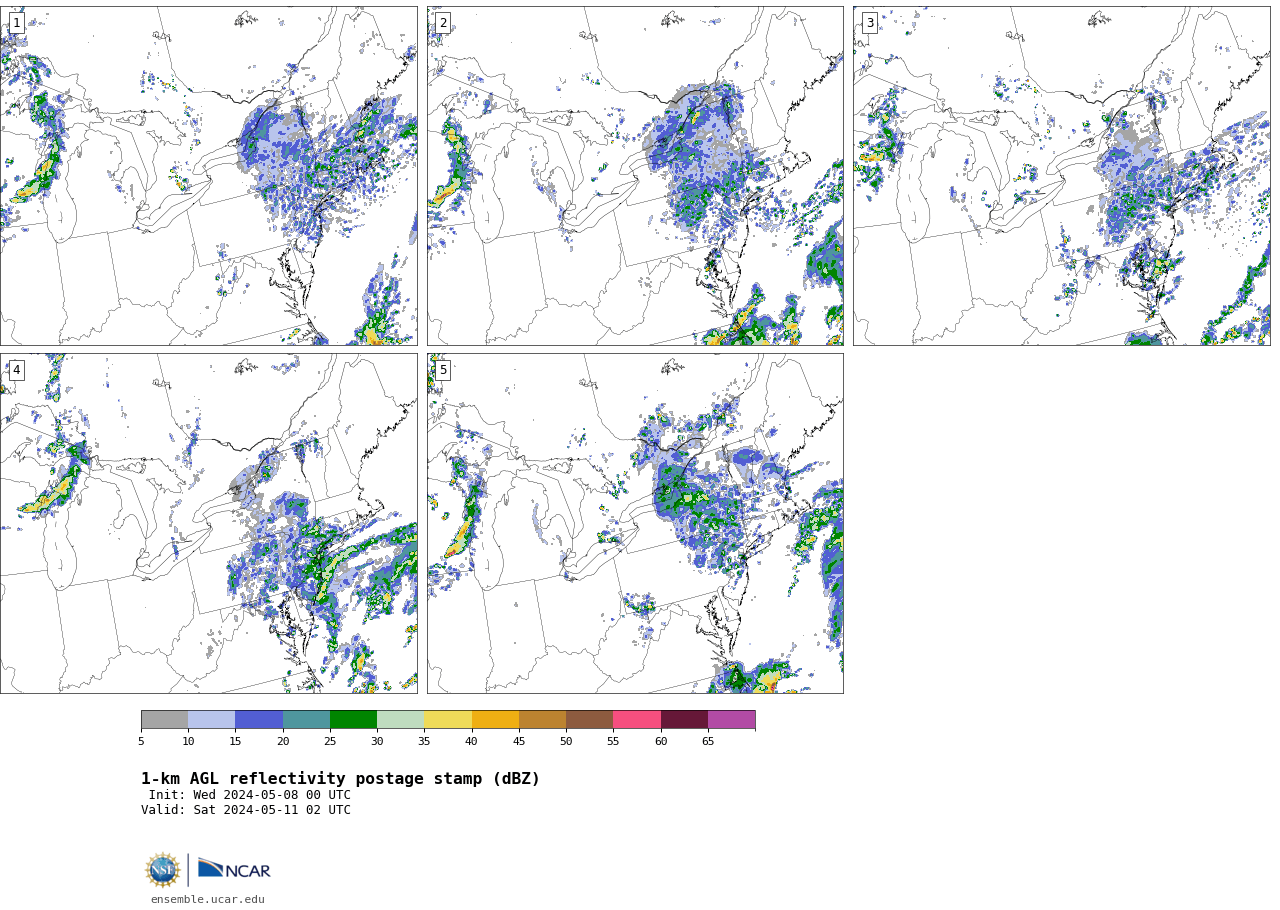The height and width of the screenshot is (910, 1280).
Task: Click the Valid: Sat 2024-05-11 02 UTC line
Action: (x=246, y=810)
